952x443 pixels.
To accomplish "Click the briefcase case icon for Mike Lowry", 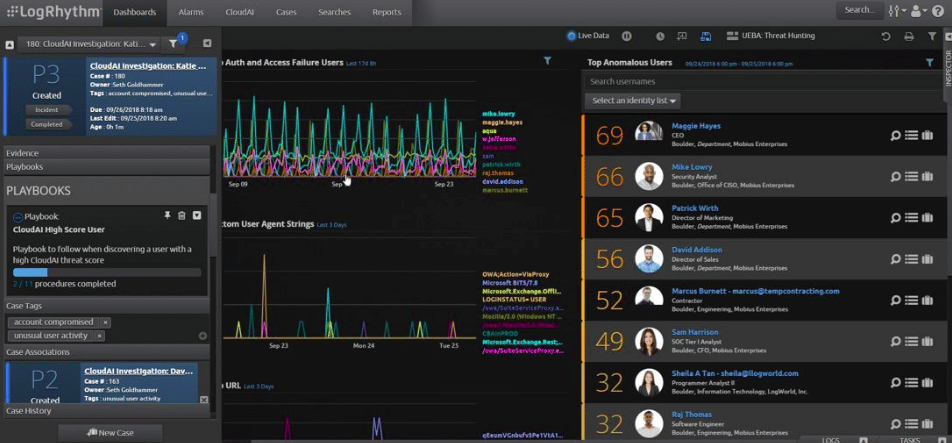I will click(927, 177).
